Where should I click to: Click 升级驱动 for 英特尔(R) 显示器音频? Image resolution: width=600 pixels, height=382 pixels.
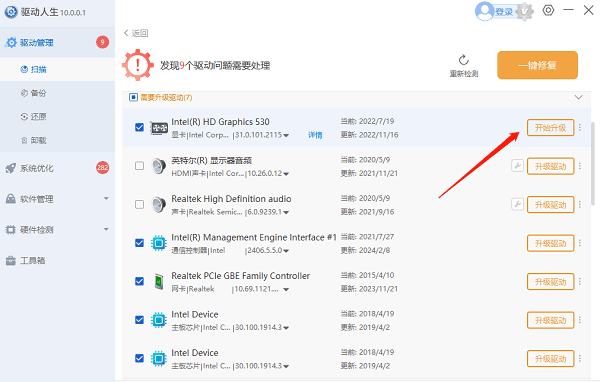[x=550, y=166]
